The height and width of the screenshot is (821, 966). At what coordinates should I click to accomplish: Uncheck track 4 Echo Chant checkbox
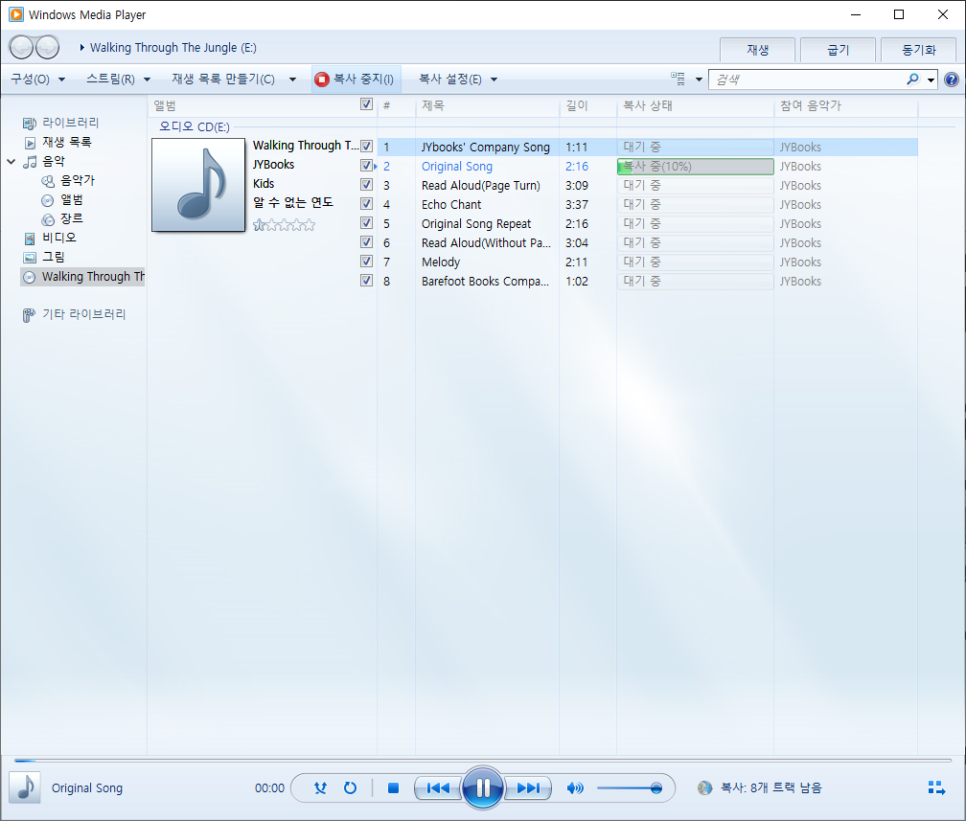[367, 204]
